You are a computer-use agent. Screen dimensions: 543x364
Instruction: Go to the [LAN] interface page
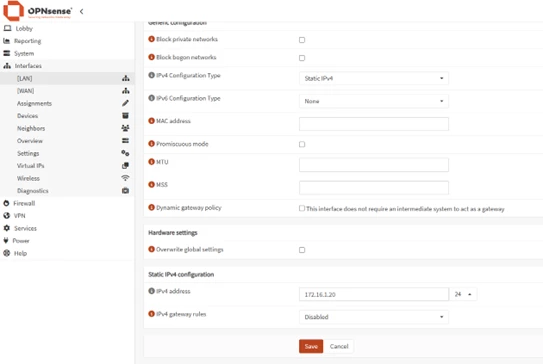(25, 78)
